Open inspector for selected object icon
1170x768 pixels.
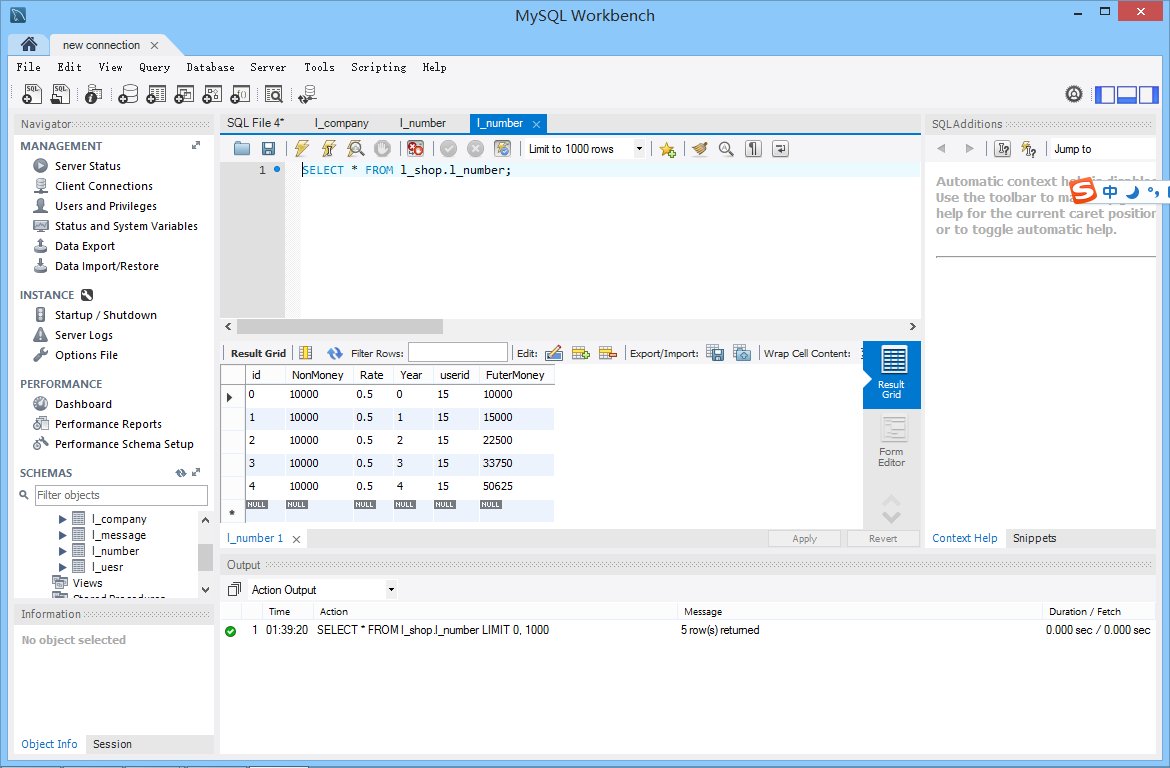[93, 94]
